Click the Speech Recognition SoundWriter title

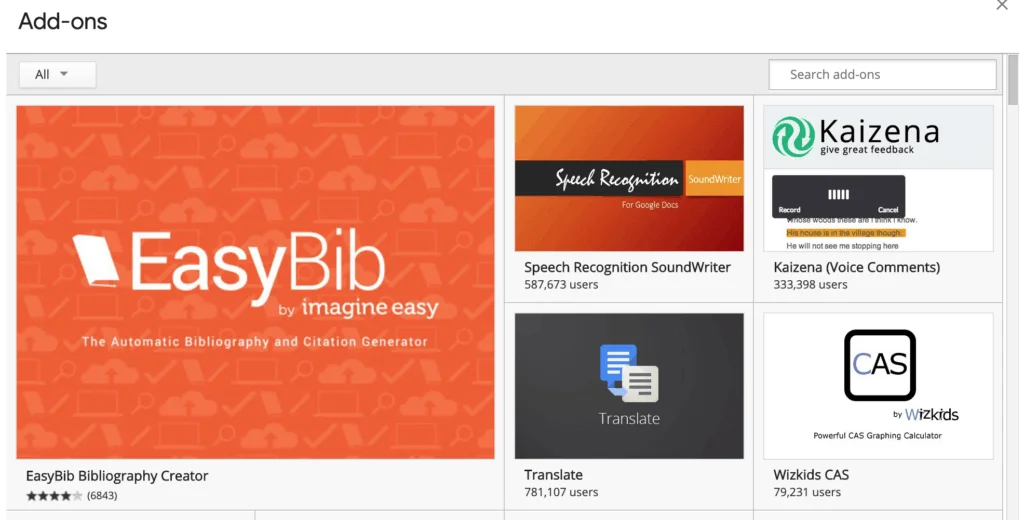click(627, 267)
